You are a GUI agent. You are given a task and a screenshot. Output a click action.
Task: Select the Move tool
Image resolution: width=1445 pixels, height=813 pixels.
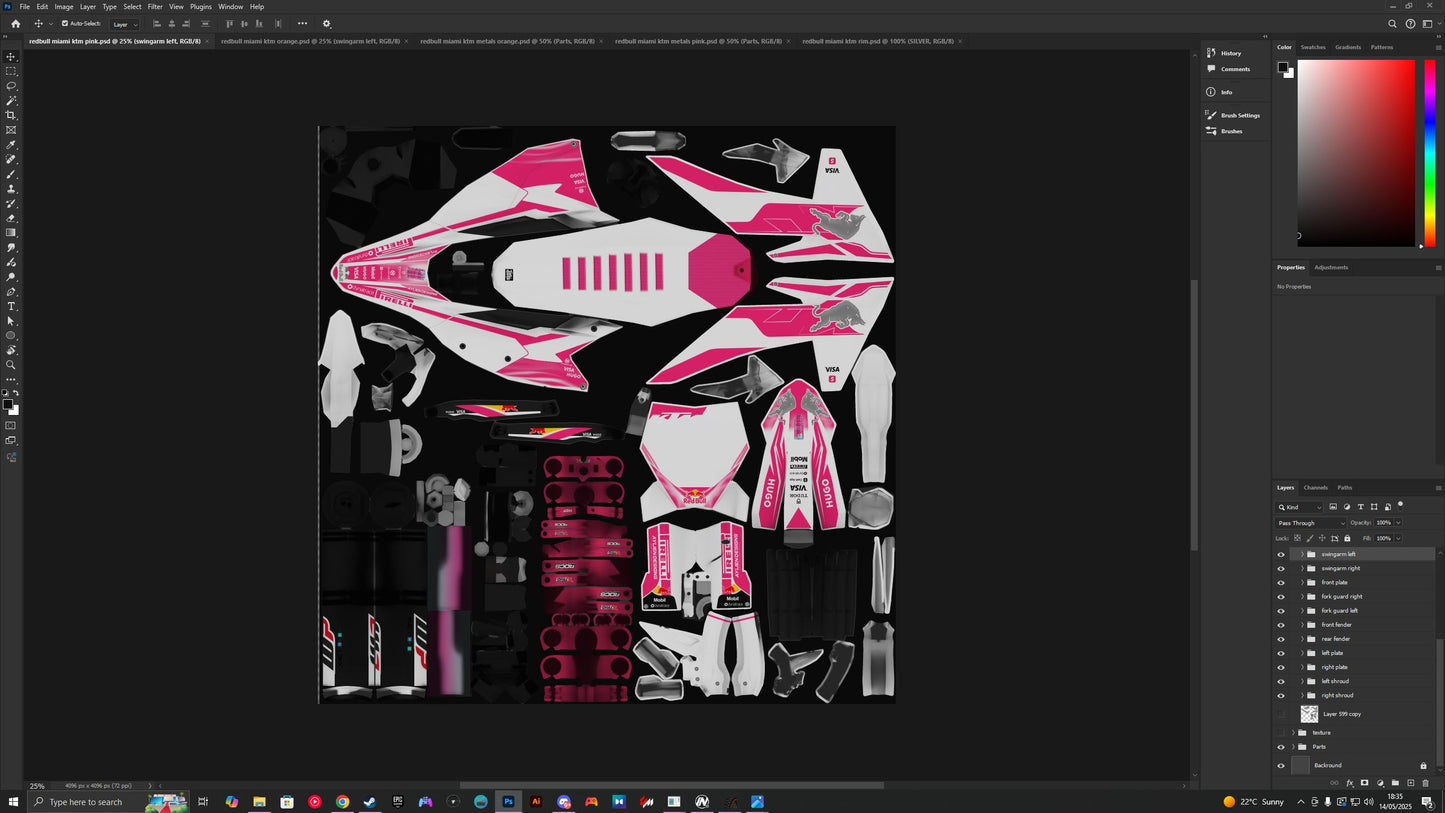tap(11, 57)
